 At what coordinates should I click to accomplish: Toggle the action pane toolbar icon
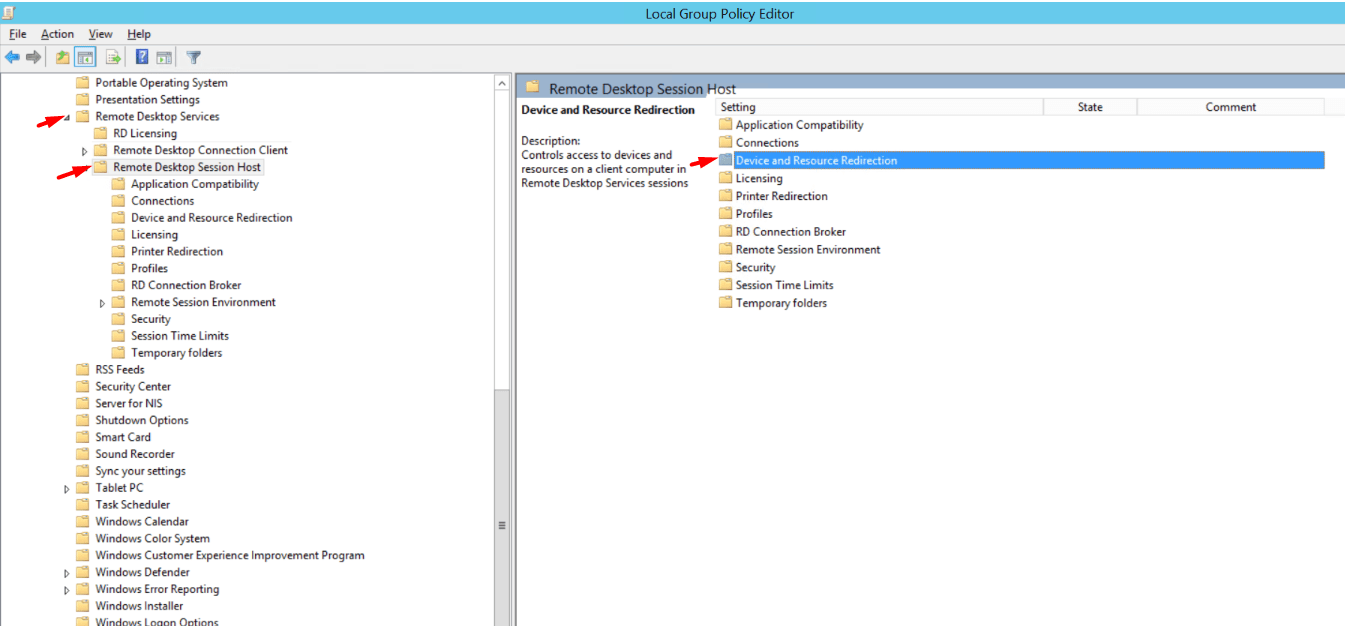[x=162, y=57]
